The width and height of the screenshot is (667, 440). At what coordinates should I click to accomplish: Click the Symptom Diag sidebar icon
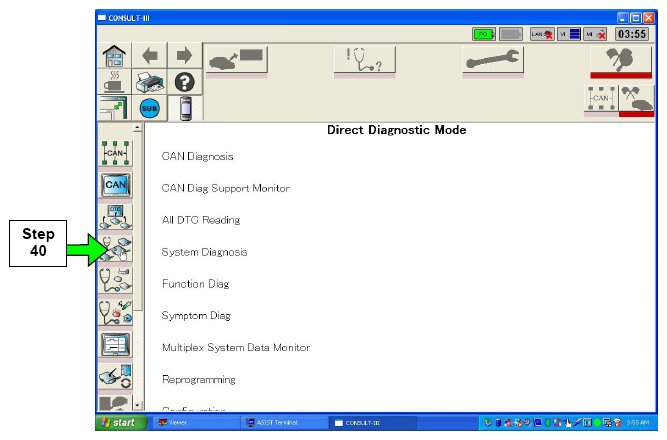(x=115, y=312)
